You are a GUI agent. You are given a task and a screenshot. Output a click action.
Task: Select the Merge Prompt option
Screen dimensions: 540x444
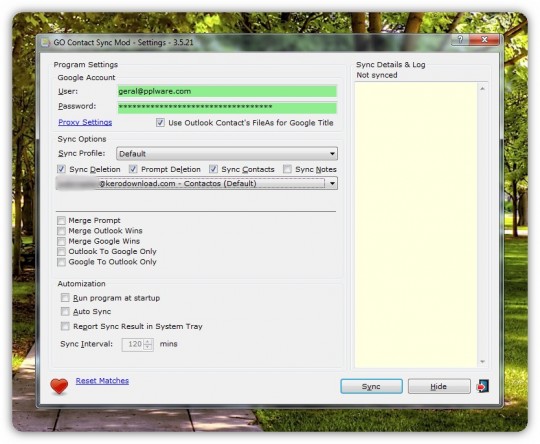[61, 220]
